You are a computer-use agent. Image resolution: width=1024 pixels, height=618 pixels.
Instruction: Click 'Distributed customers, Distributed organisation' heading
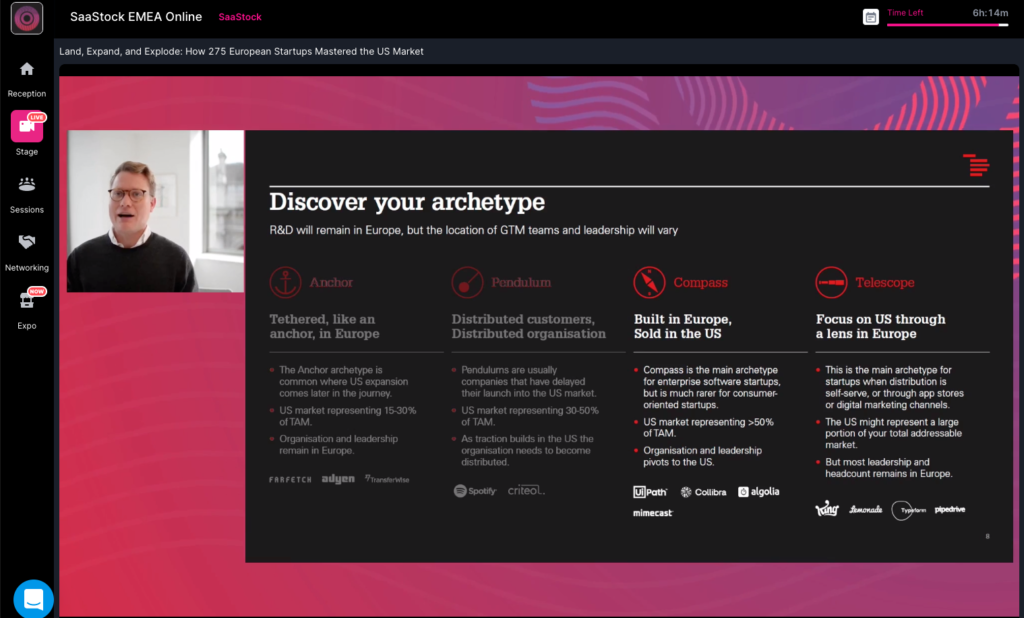coord(528,326)
